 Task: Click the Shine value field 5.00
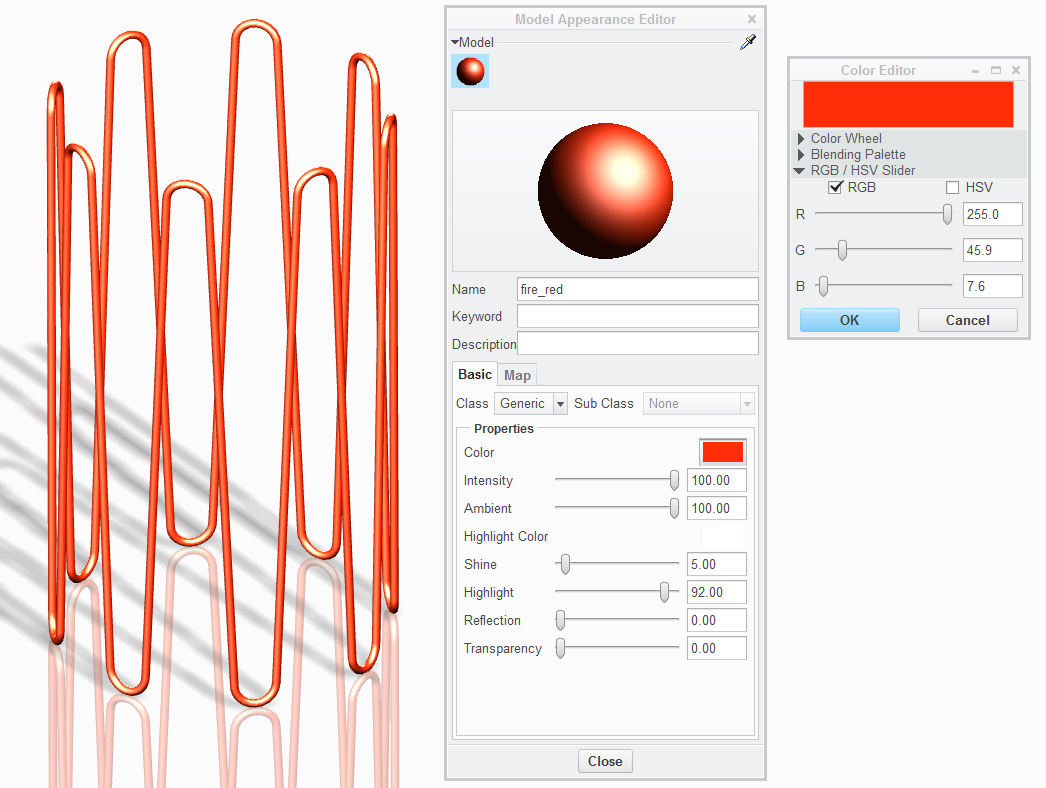tap(716, 564)
